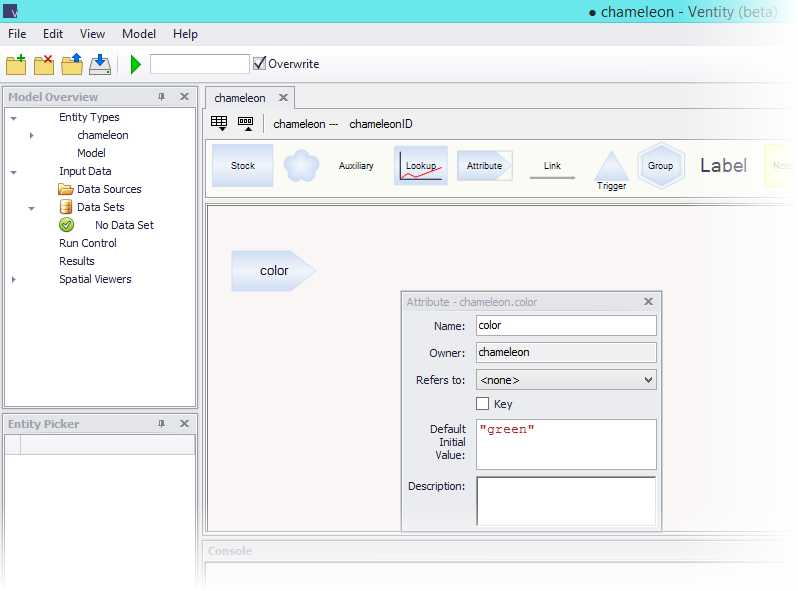Image resolution: width=798 pixels, height=591 pixels.
Task: Collapse the Entity Types tree node
Action: [14, 118]
